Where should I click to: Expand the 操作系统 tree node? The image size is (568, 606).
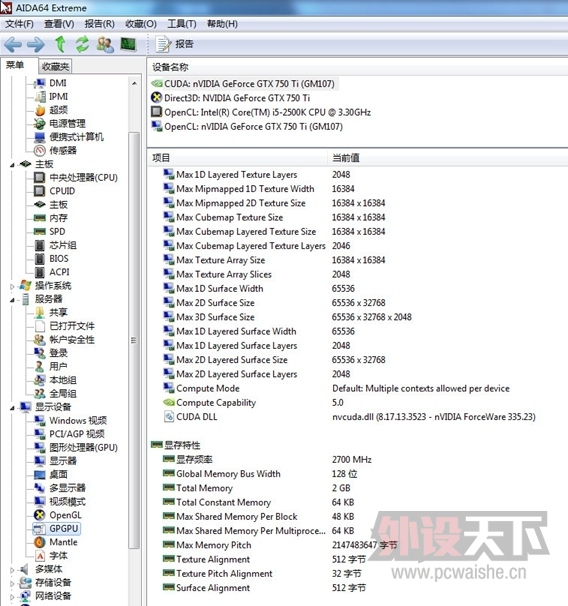(x=12, y=286)
